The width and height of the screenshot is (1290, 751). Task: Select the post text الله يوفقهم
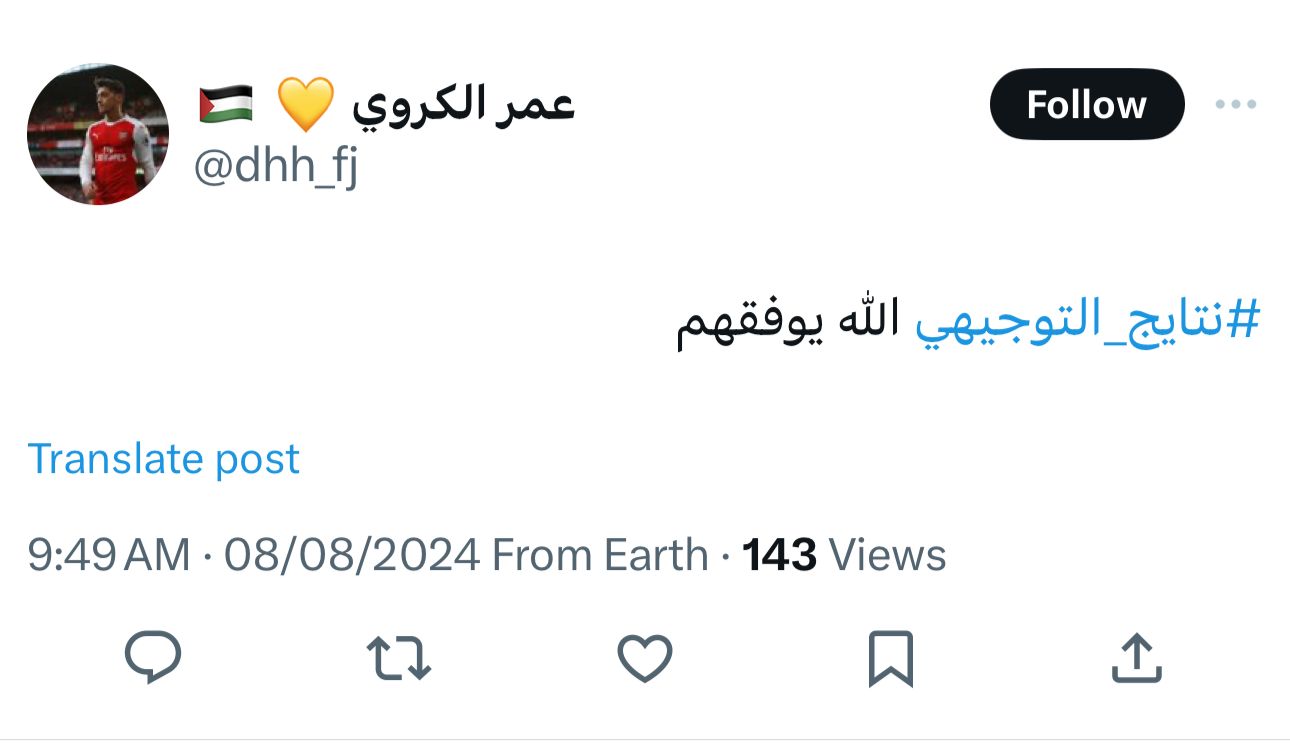tap(789, 323)
